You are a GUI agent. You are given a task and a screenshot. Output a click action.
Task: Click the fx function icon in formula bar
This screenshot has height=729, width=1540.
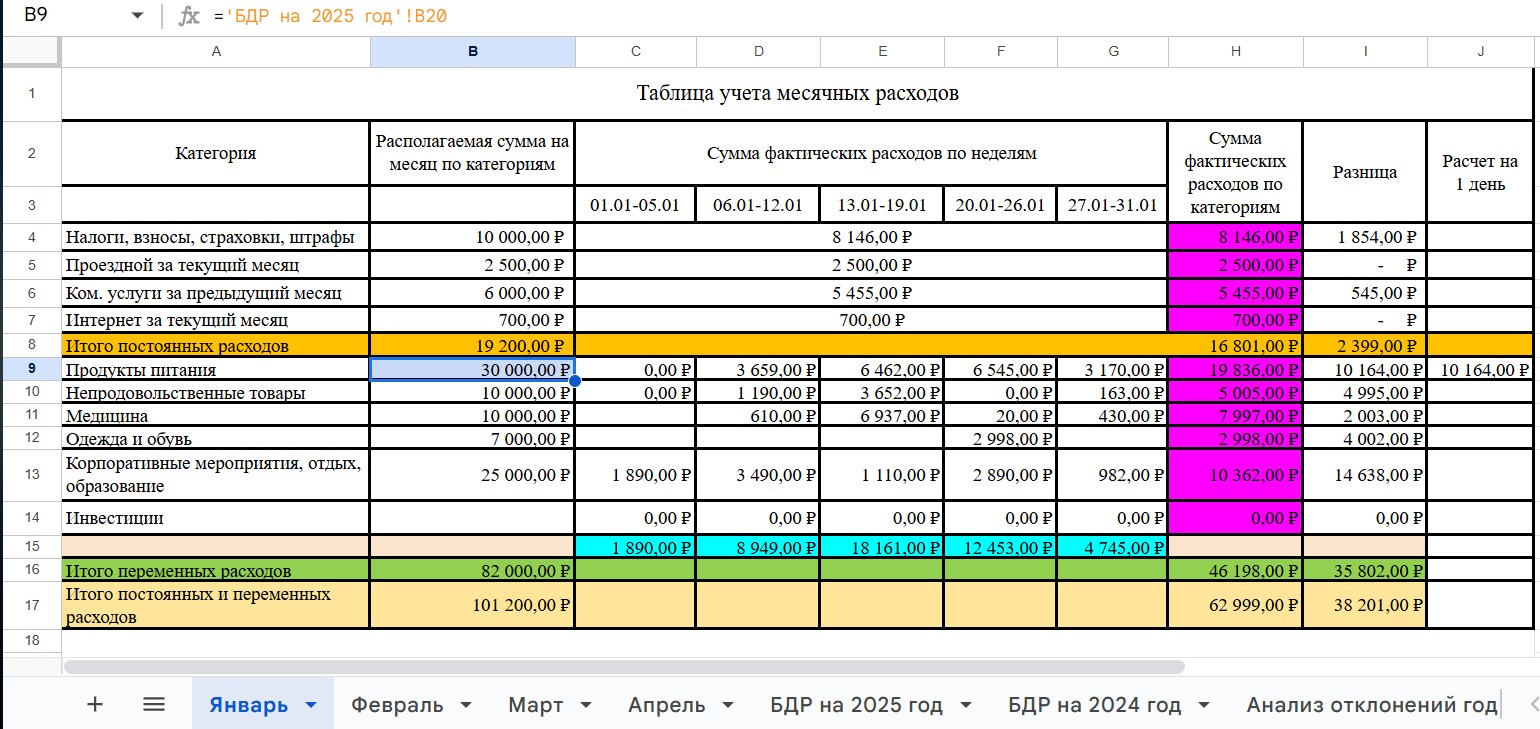point(189,16)
